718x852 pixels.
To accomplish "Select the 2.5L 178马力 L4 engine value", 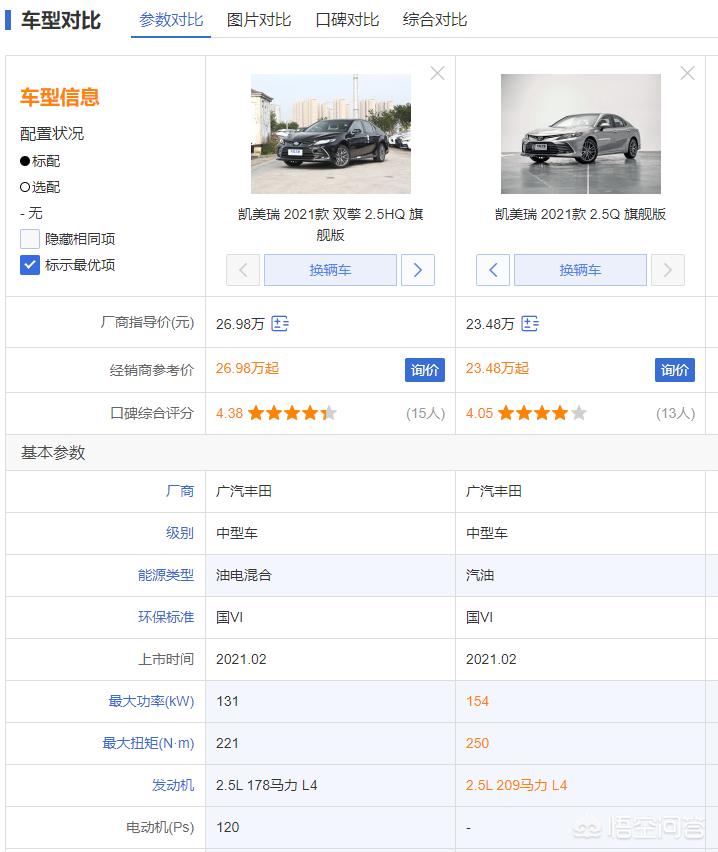I will click(x=266, y=785).
